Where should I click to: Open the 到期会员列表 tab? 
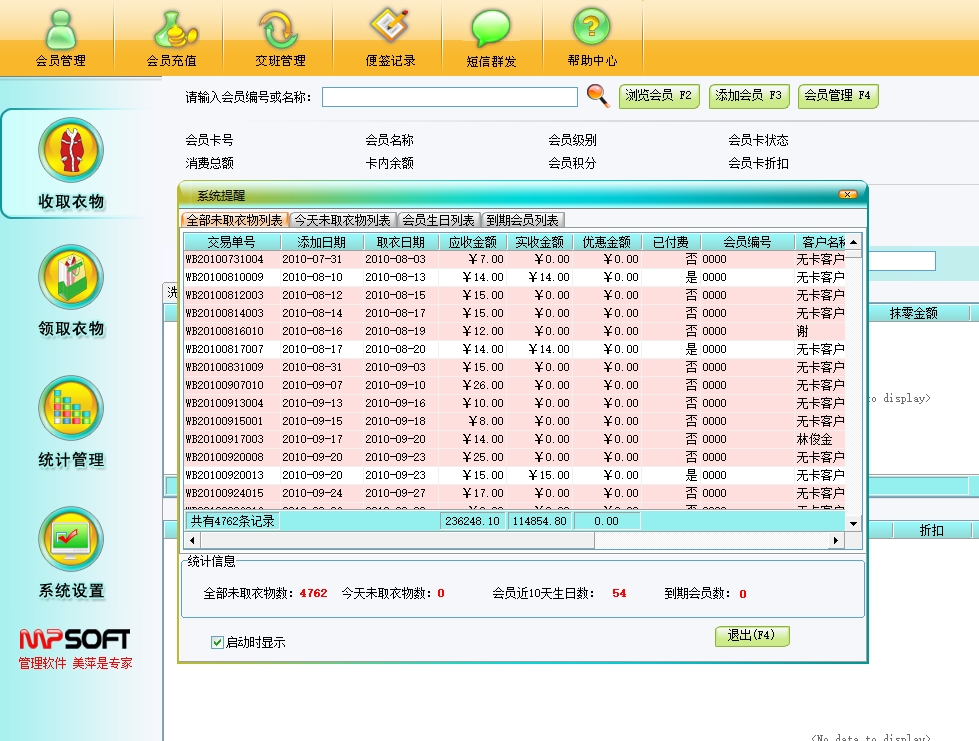pos(523,220)
